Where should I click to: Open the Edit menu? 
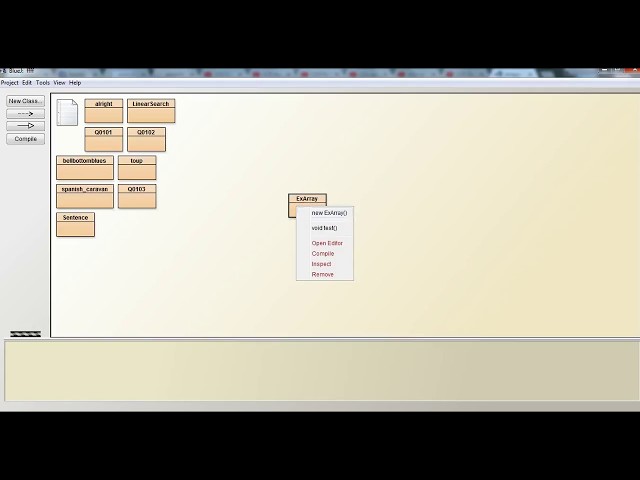[x=27, y=82]
